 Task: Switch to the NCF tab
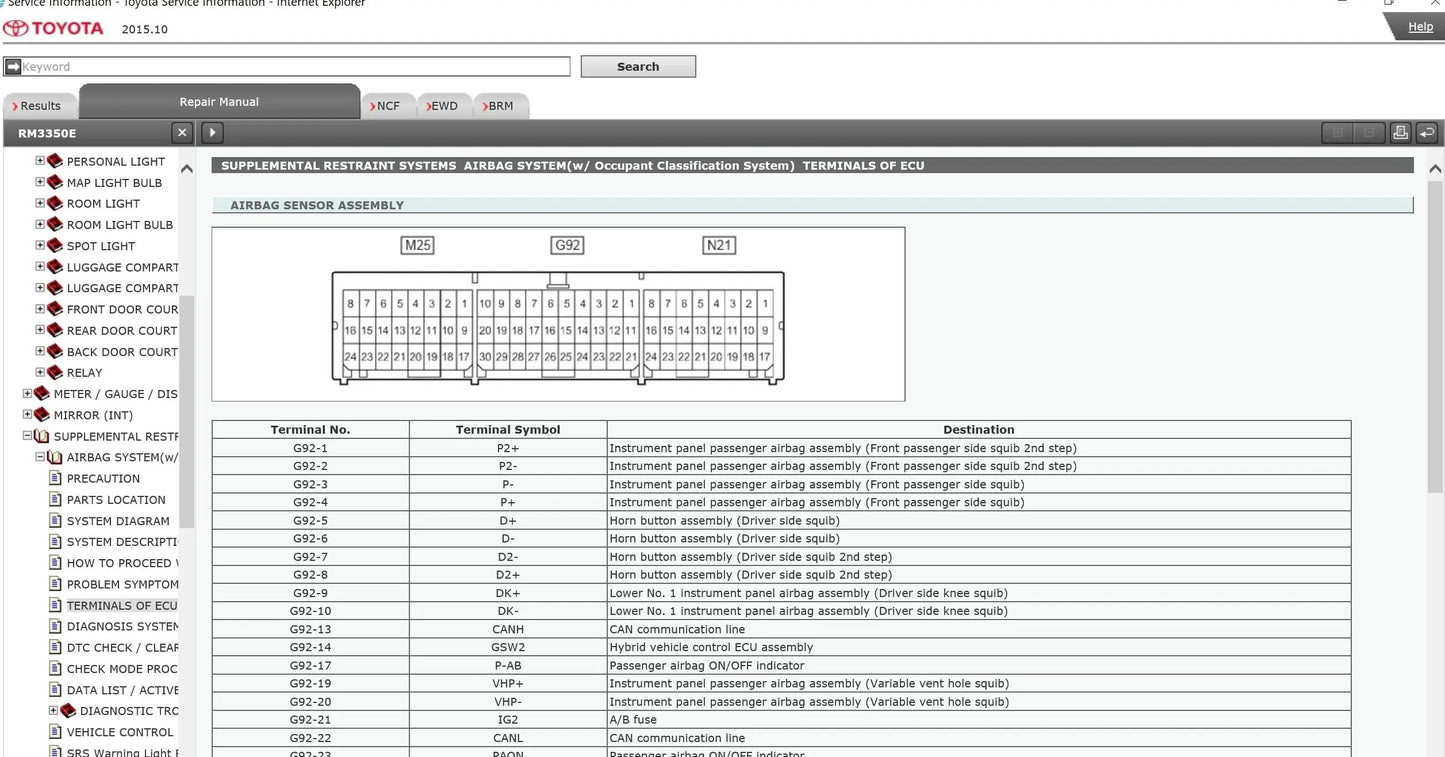click(x=386, y=106)
